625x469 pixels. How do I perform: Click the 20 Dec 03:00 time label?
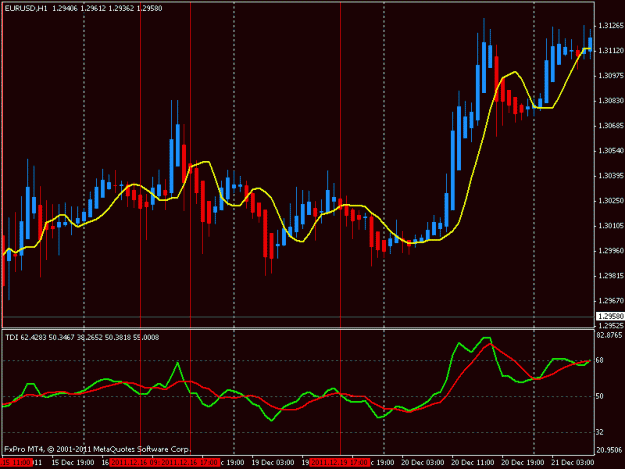point(423,463)
